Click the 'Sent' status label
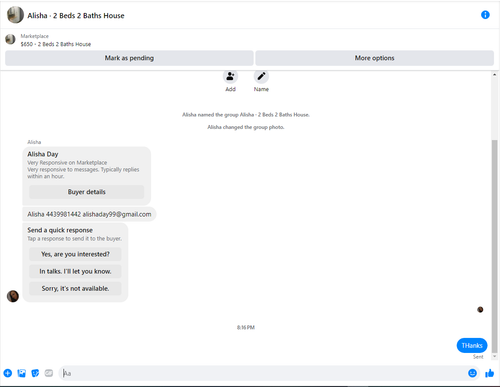 [478, 357]
